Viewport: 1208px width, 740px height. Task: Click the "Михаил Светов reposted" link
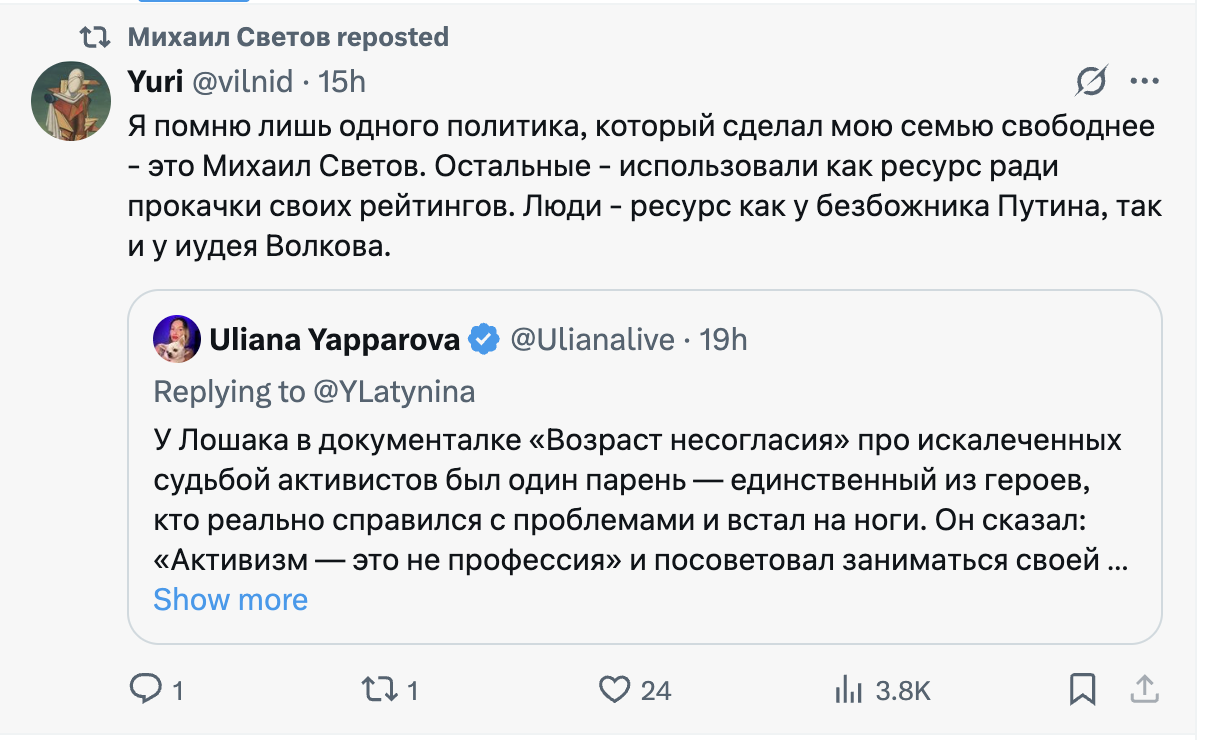click(288, 38)
